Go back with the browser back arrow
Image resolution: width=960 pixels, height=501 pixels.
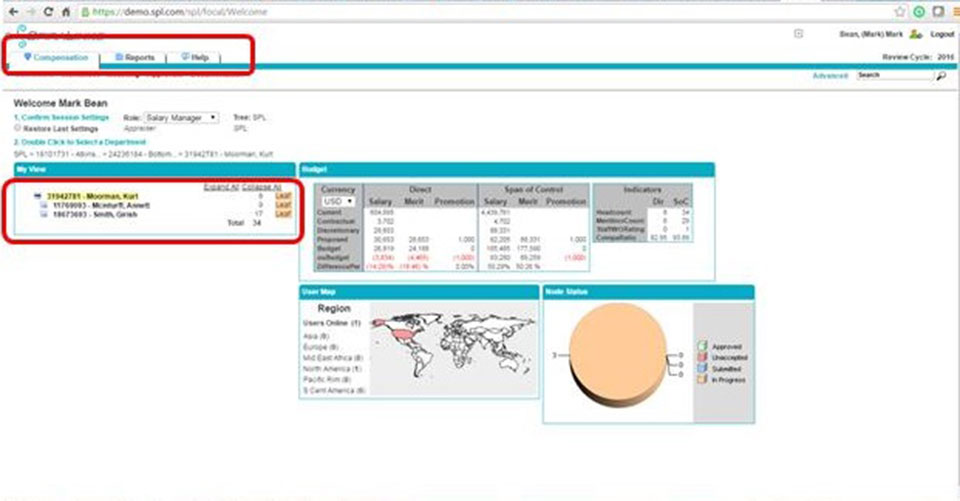click(13, 12)
